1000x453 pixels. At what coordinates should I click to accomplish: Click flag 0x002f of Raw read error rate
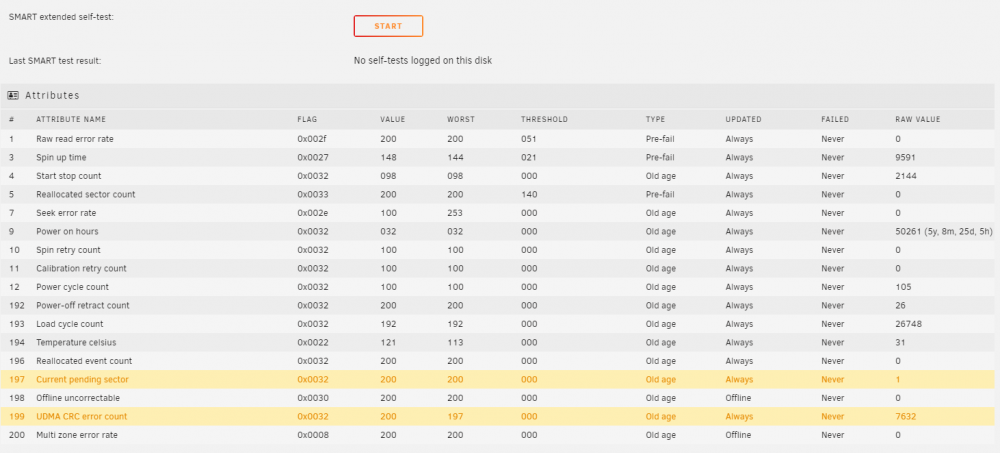tap(312, 138)
